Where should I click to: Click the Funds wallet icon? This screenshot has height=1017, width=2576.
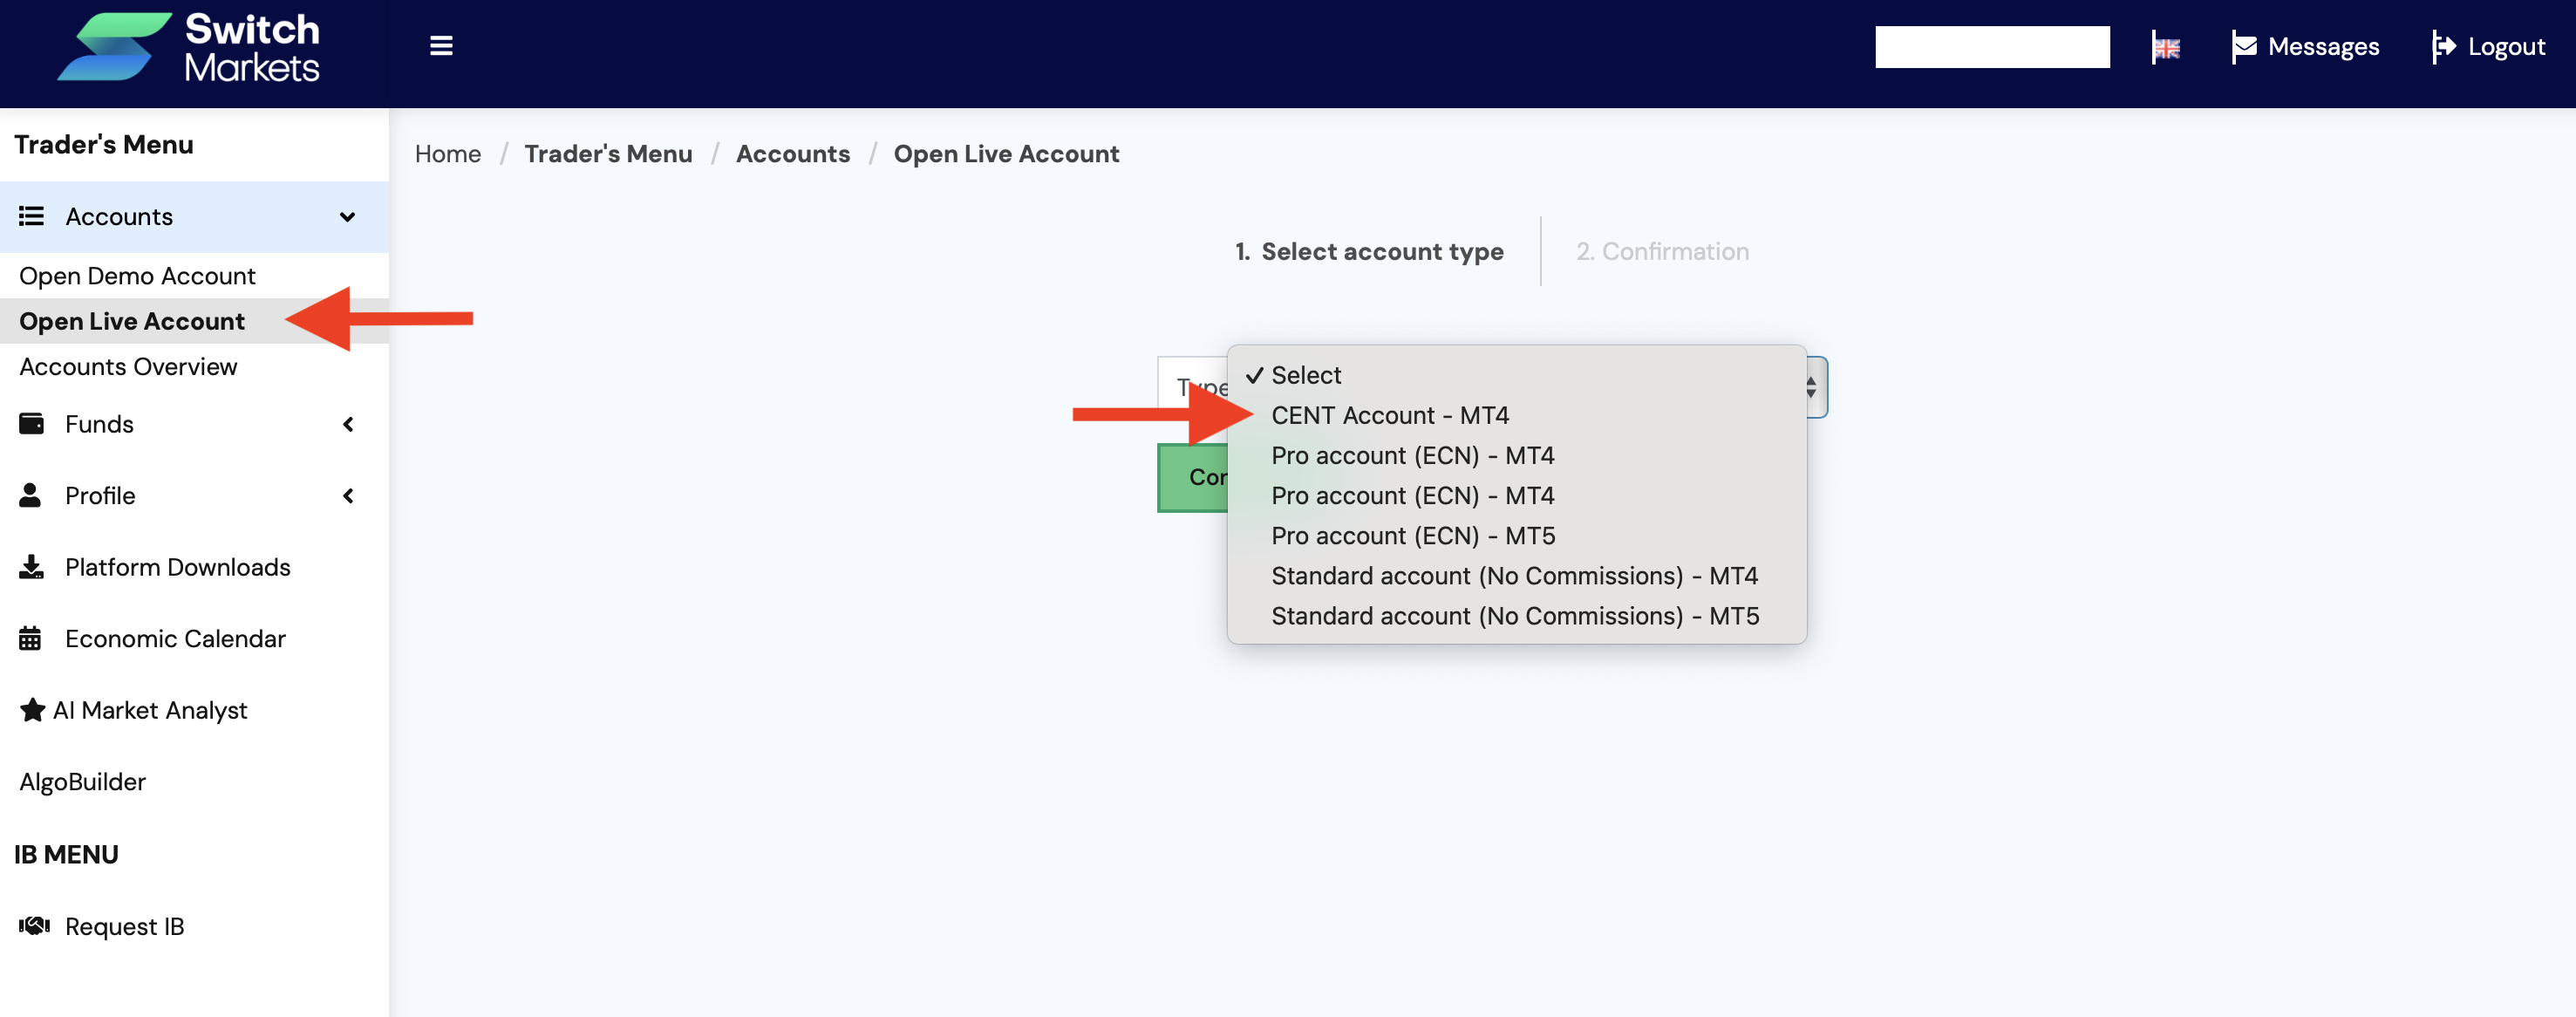point(31,423)
